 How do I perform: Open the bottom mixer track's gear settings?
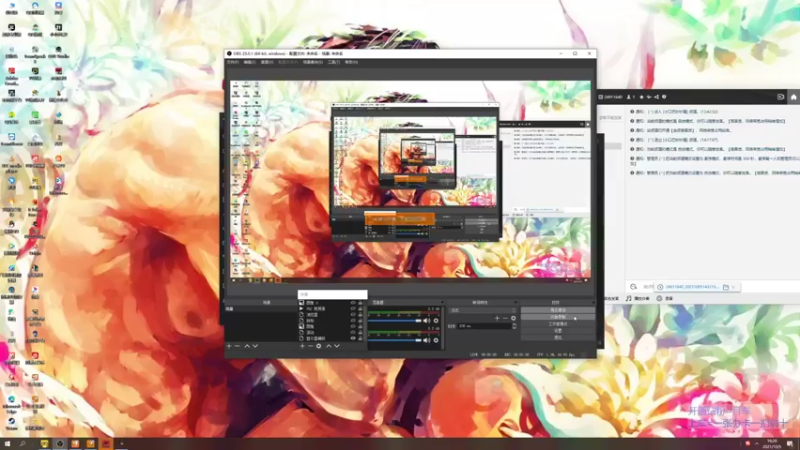pyautogui.click(x=436, y=340)
